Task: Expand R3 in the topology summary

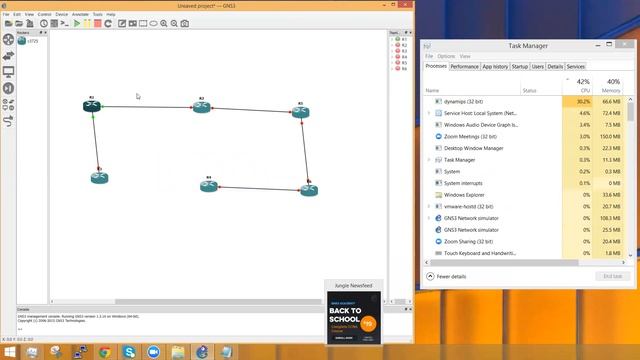Action: (392, 51)
